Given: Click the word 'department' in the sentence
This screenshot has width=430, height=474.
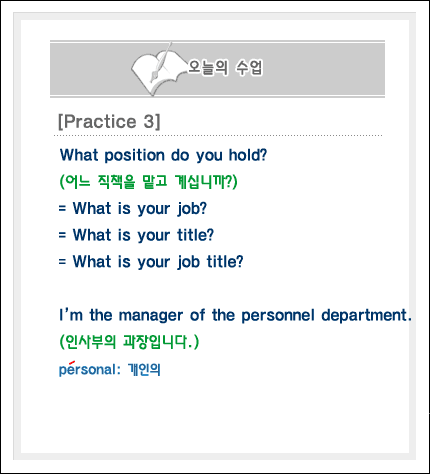Looking at the screenshot, I should [364, 316].
